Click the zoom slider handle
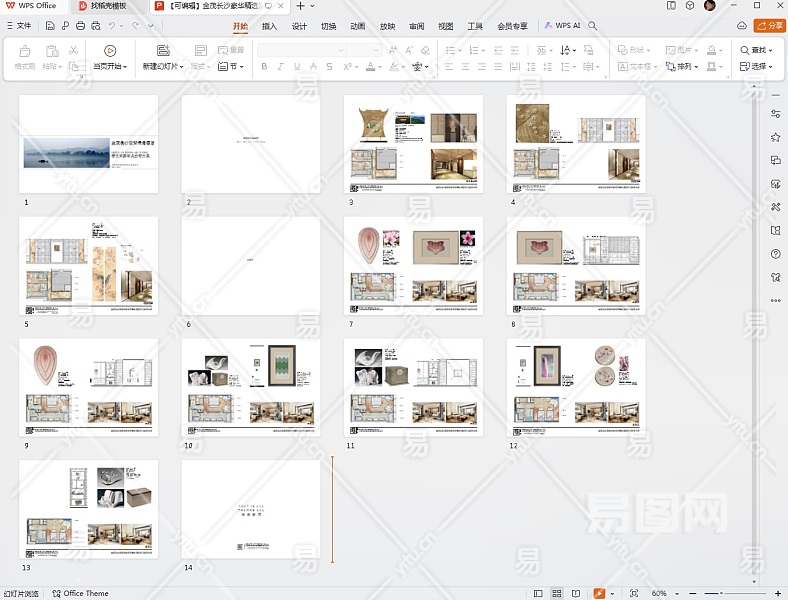 tap(722, 593)
